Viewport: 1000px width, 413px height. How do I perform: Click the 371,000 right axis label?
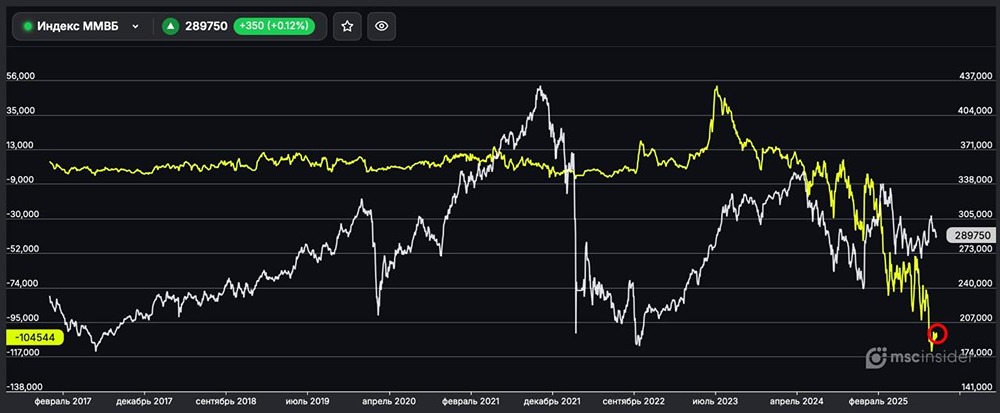click(976, 146)
